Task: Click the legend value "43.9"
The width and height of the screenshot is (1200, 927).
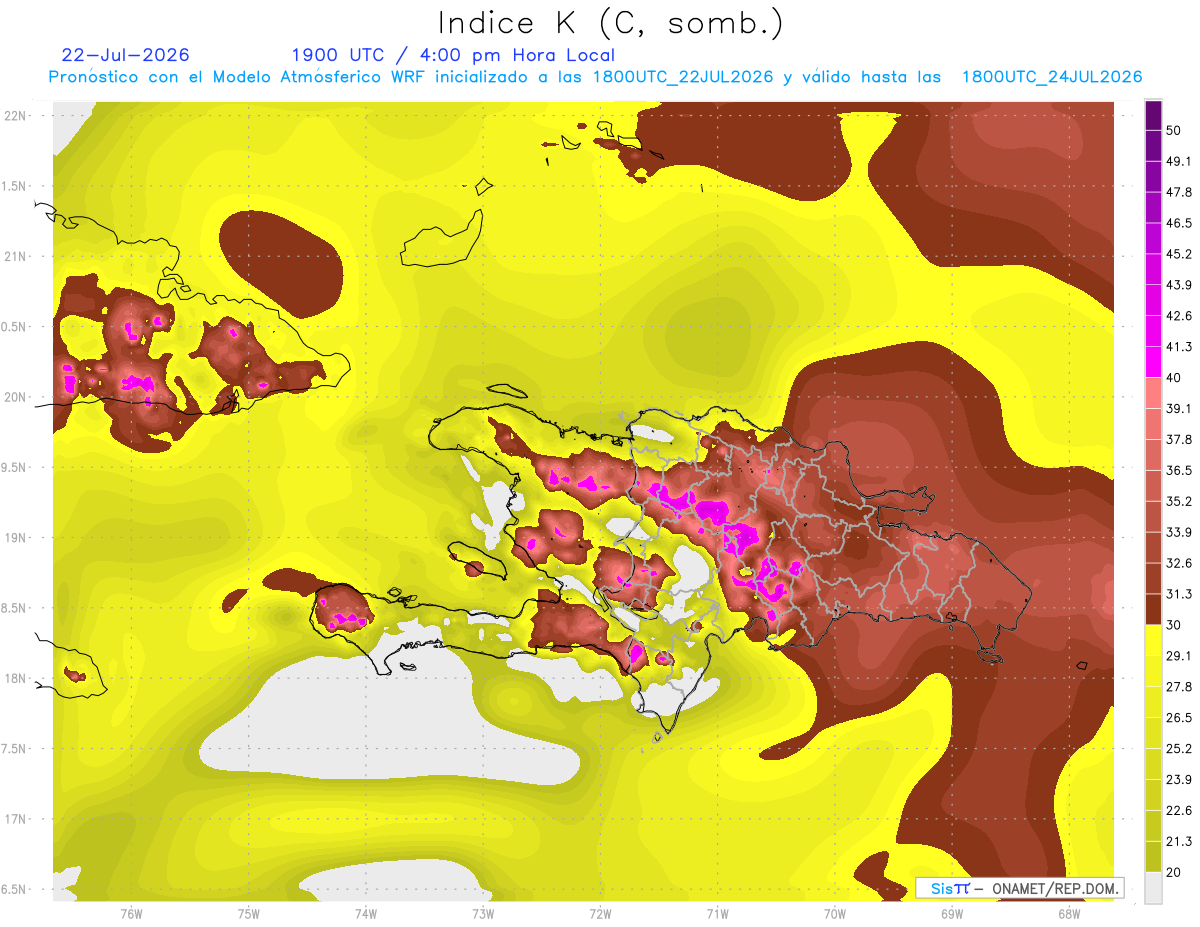Action: coord(1179,285)
